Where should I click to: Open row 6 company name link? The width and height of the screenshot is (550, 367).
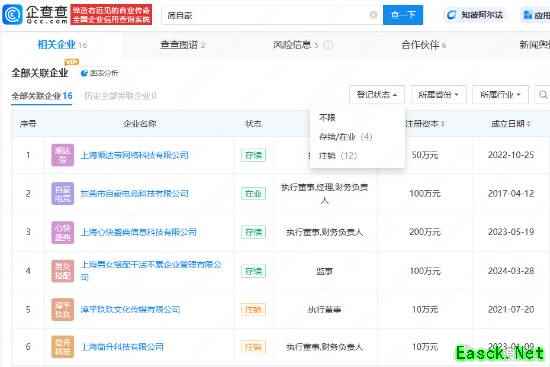click(122, 347)
